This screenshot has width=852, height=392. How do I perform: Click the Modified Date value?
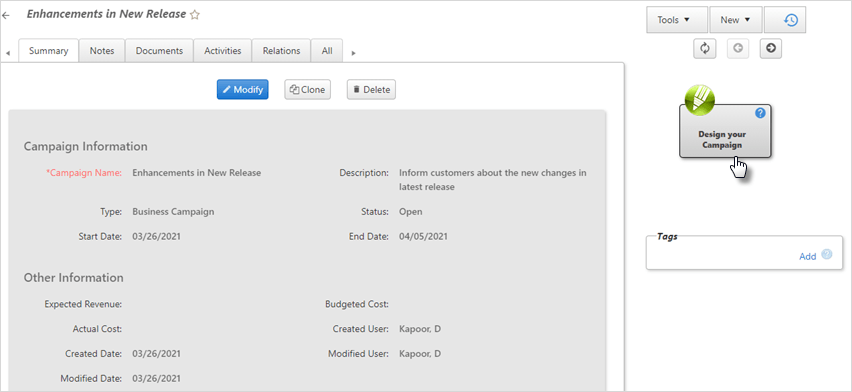click(156, 378)
